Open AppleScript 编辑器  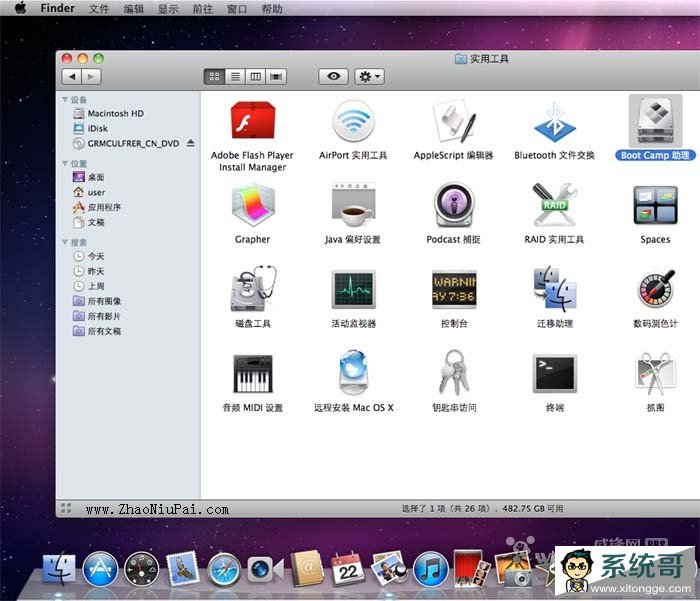coord(454,121)
